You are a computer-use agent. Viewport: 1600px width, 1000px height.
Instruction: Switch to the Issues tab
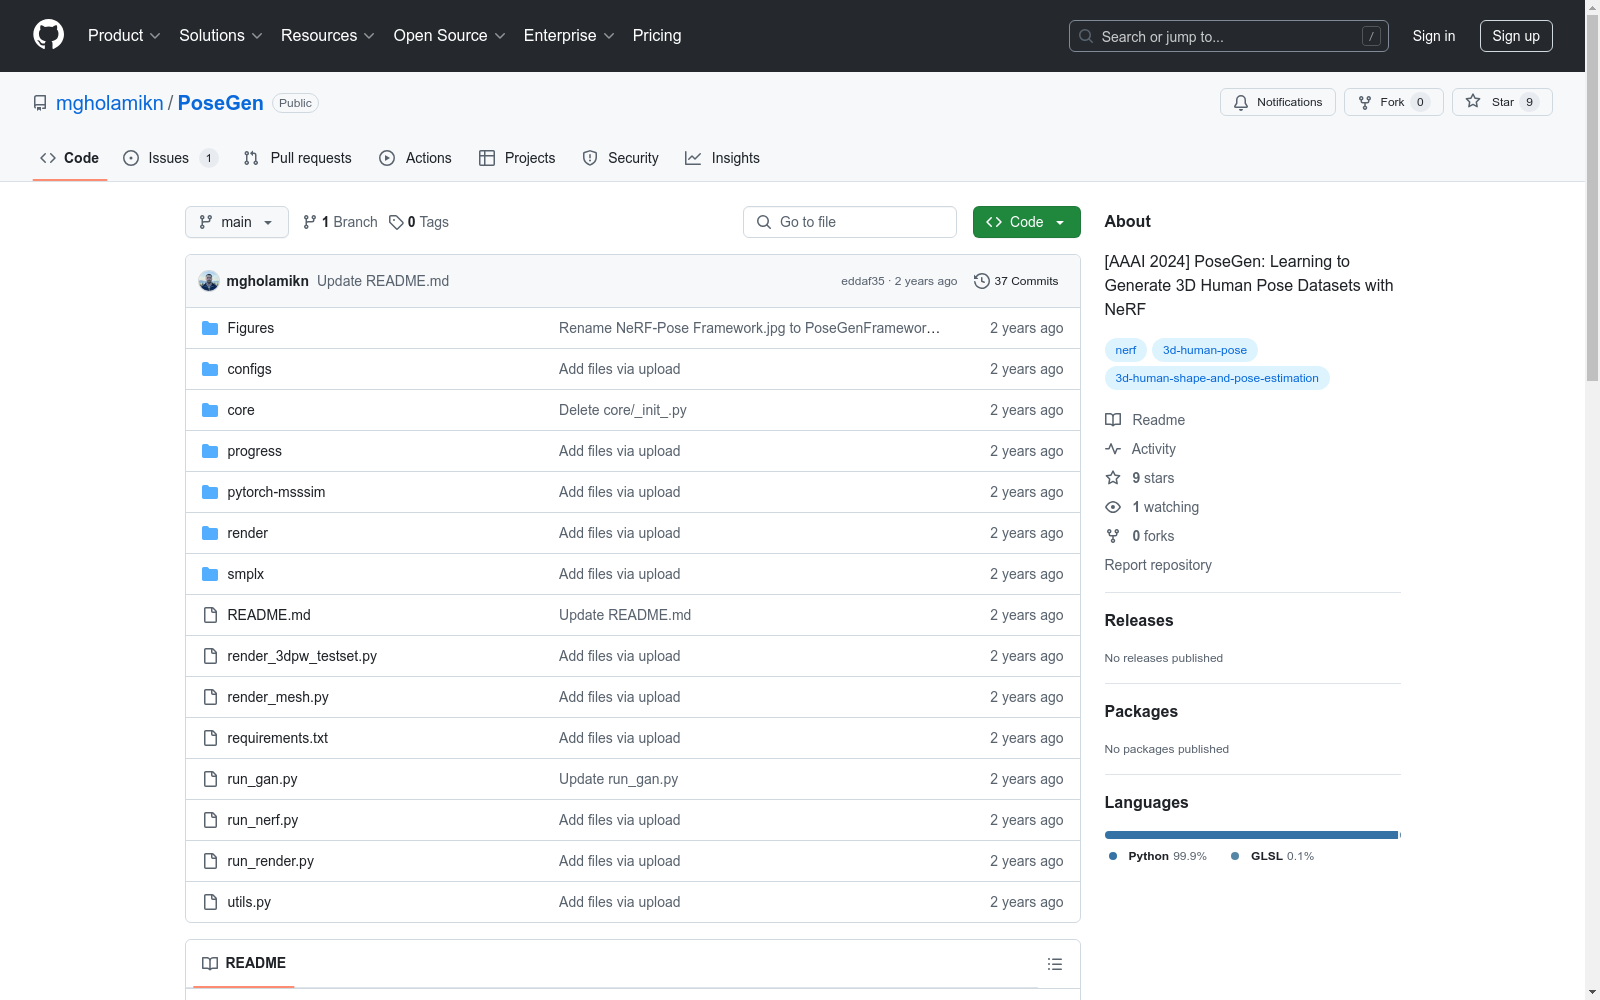(x=170, y=158)
